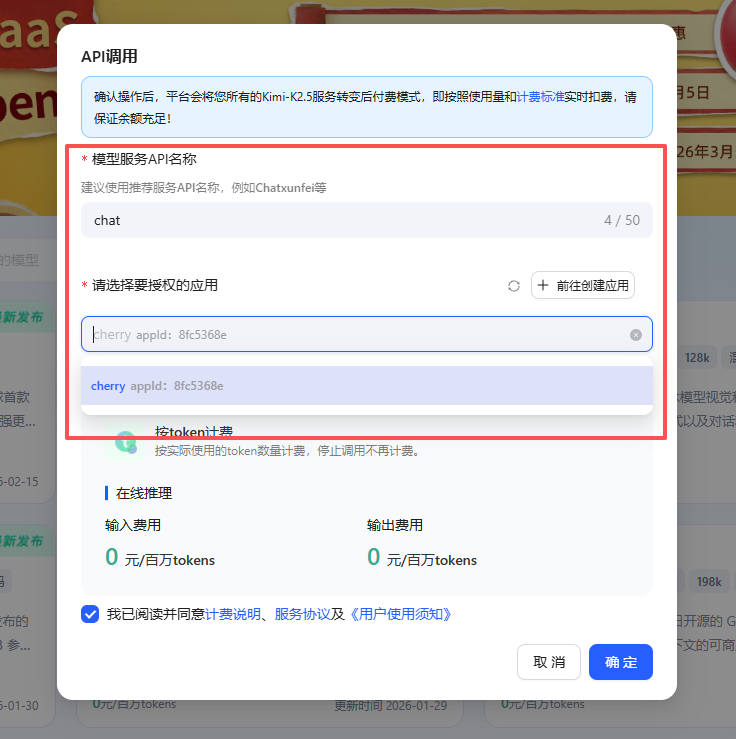
Task: Click the token billing icon
Action: pyautogui.click(x=125, y=441)
